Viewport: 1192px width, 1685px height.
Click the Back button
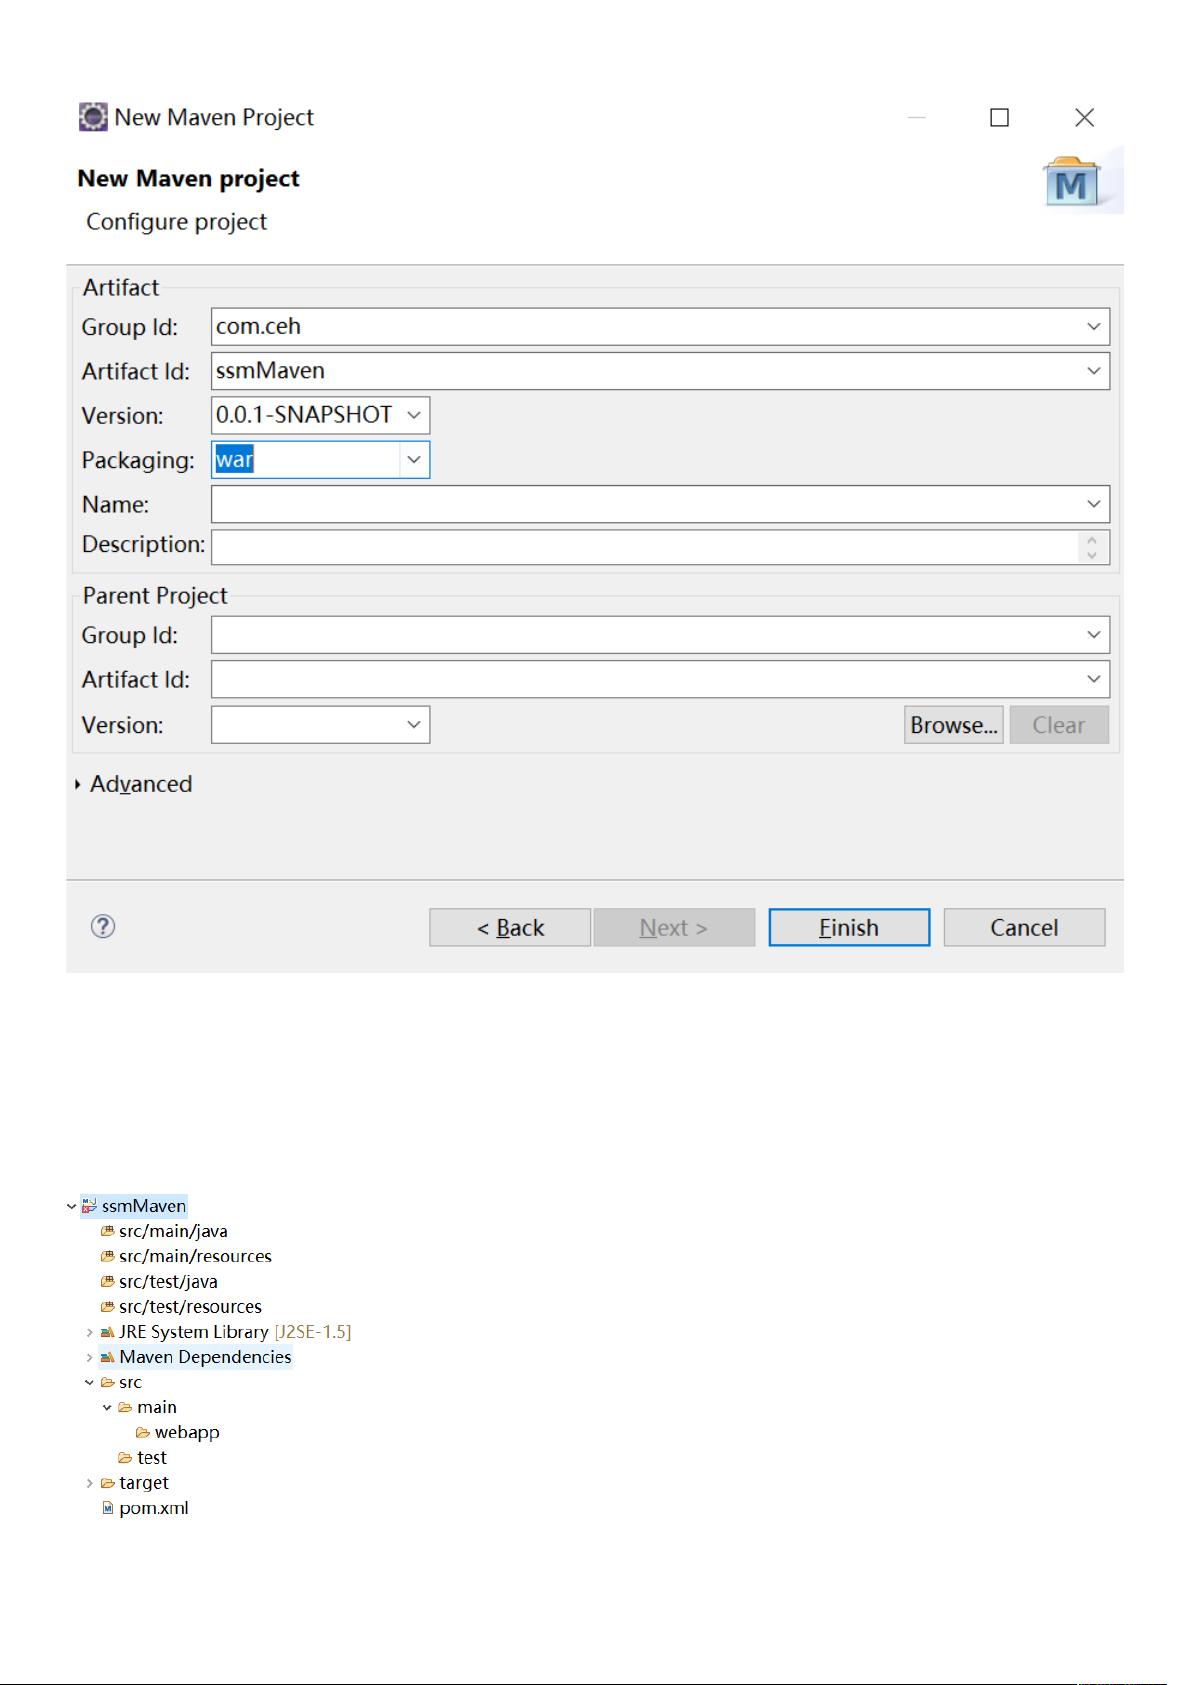510,927
